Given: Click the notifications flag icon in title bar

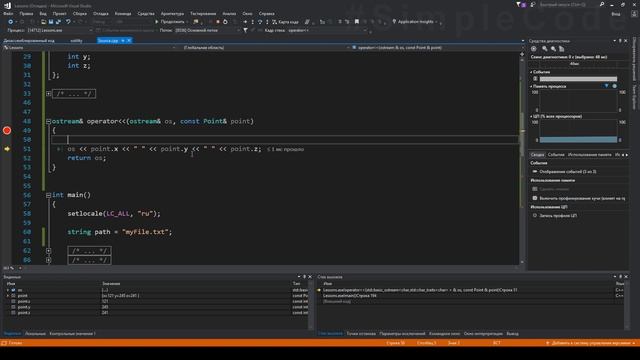Looking at the screenshot, I should tap(521, 4).
